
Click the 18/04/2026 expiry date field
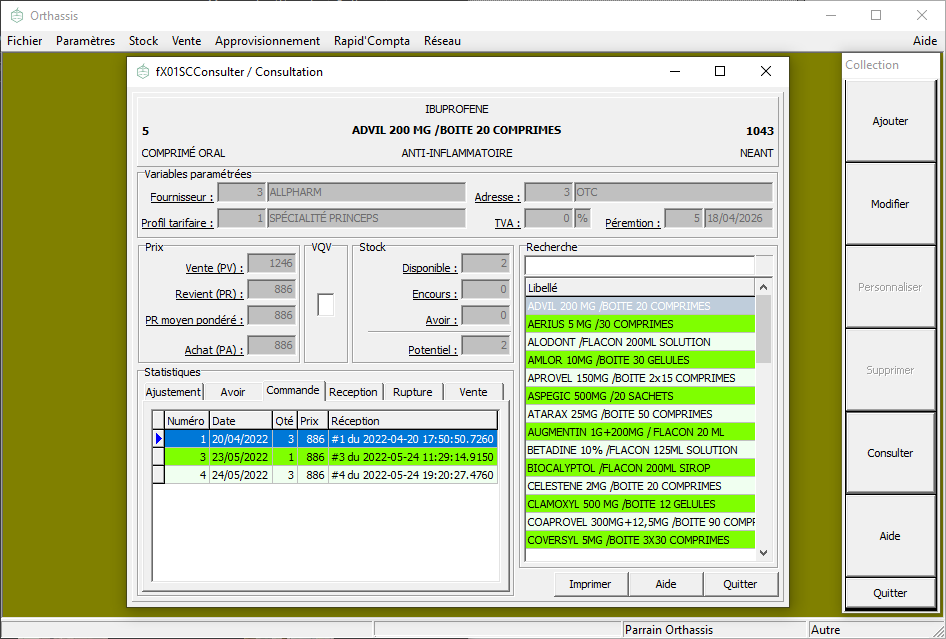point(738,218)
